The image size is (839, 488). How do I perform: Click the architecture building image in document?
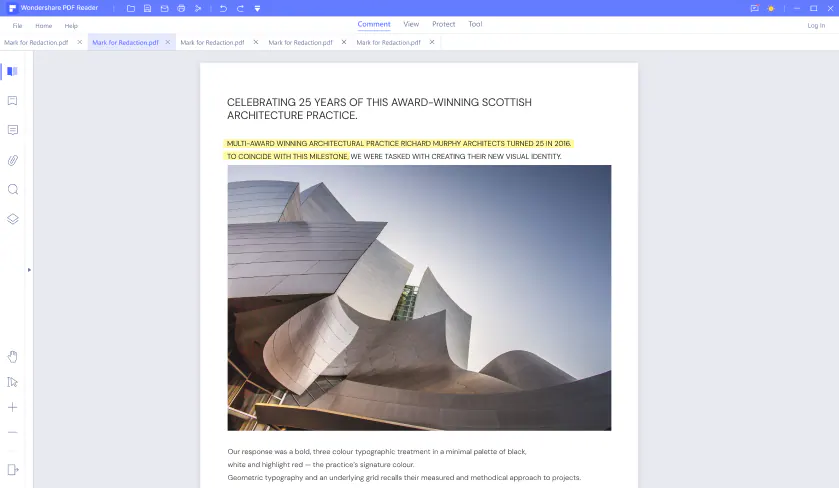pos(419,298)
